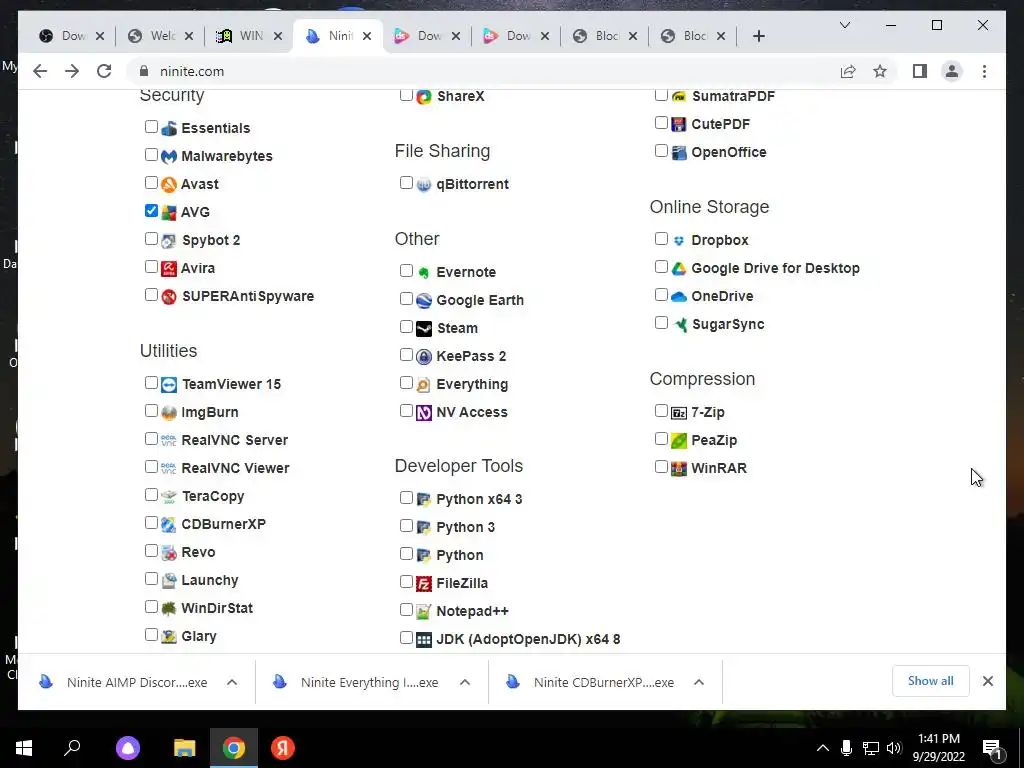
Task: Uncheck the AVG checkbox
Action: click(x=152, y=210)
